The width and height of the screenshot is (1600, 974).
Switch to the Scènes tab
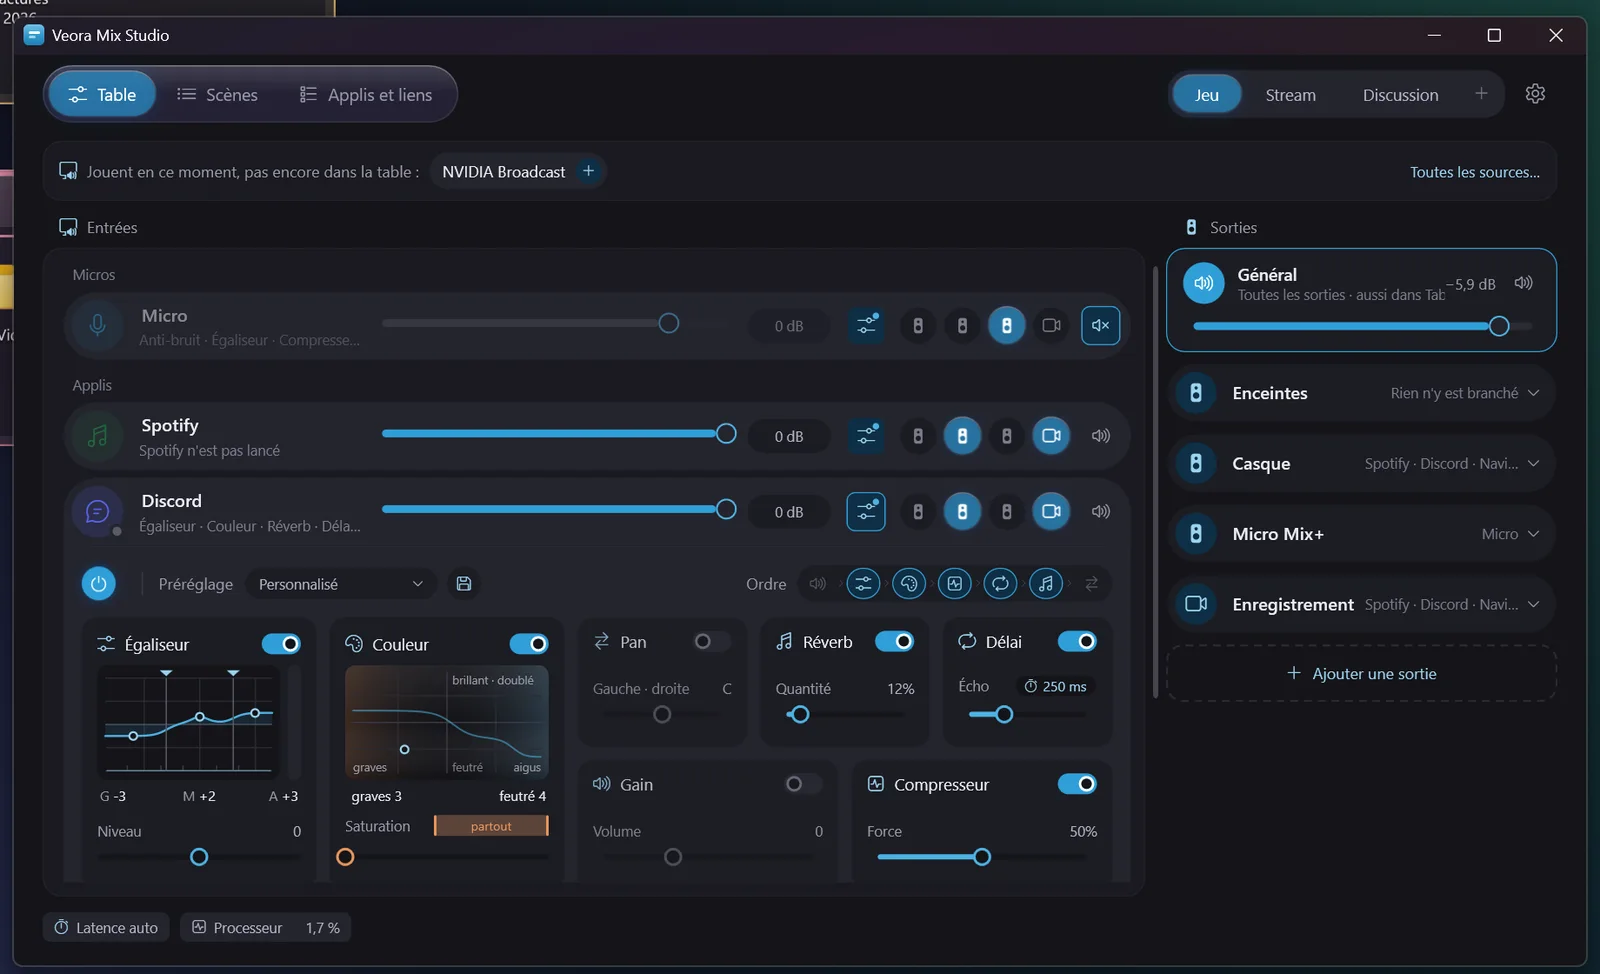pyautogui.click(x=217, y=95)
